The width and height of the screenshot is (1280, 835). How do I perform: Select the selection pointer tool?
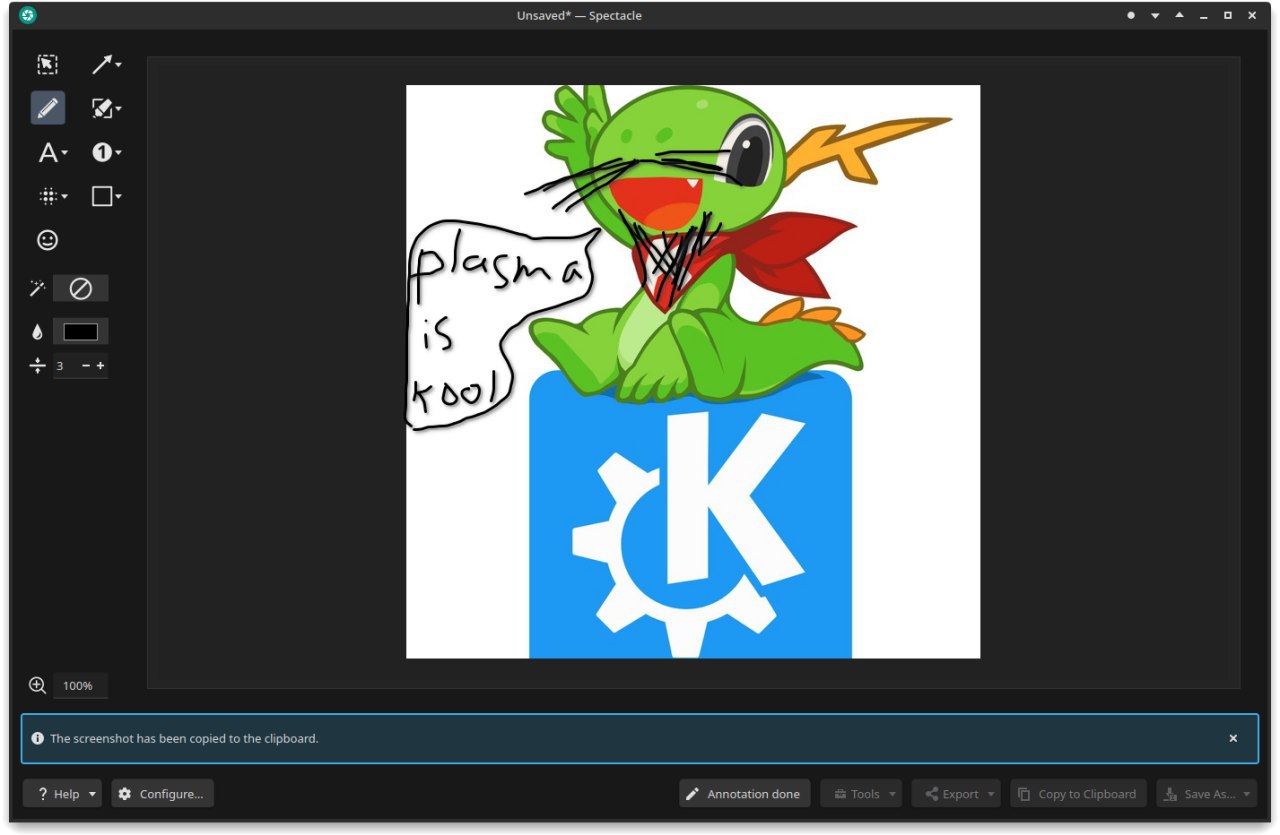coord(47,65)
